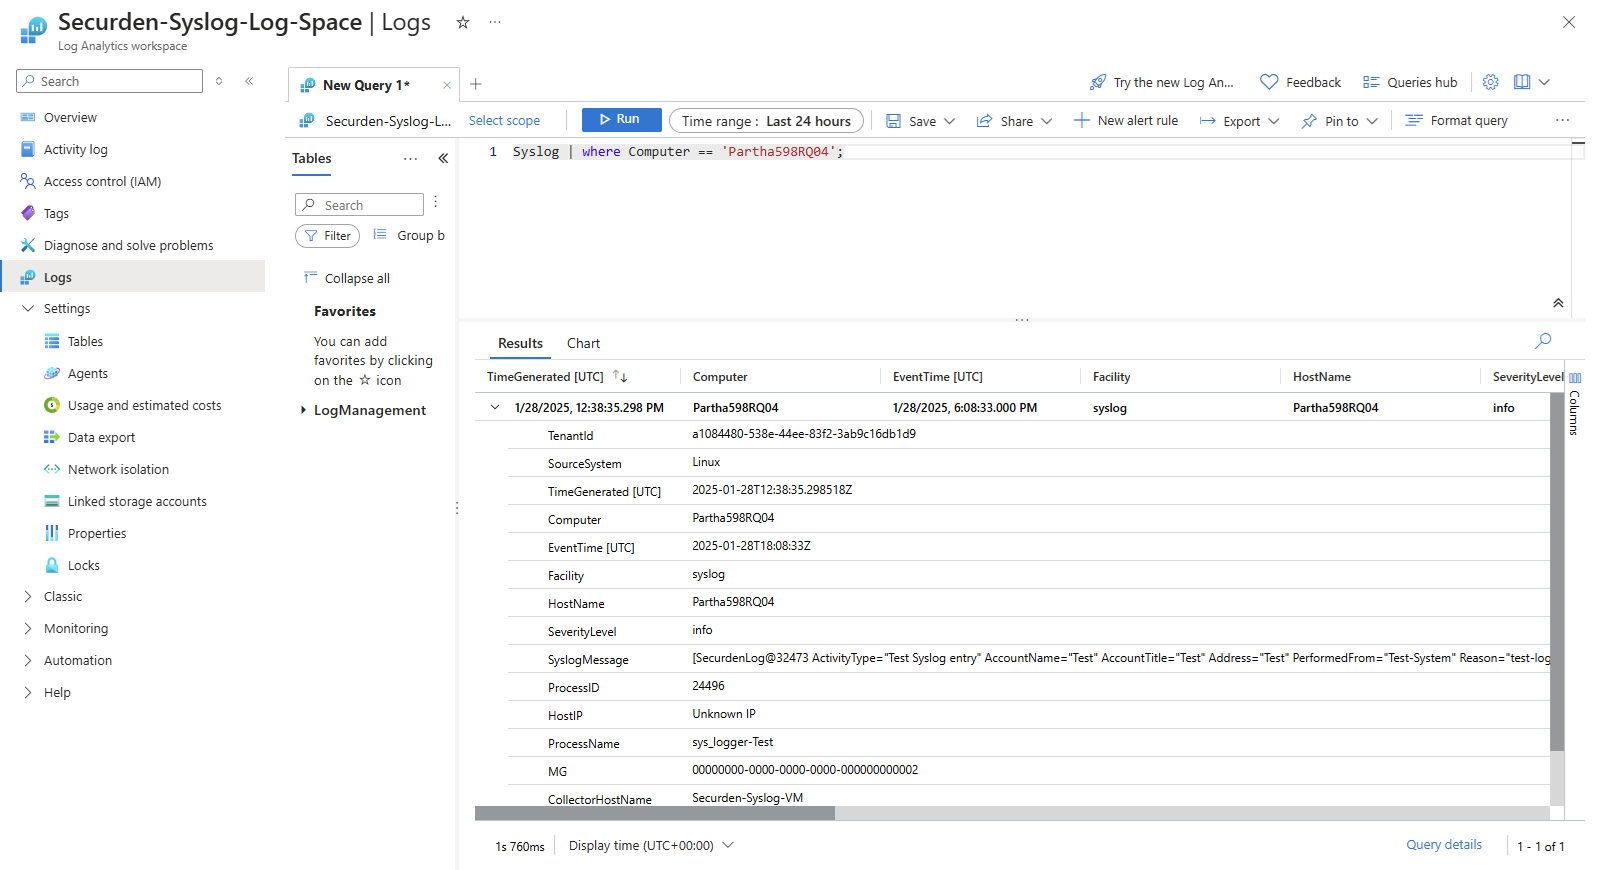The image size is (1601, 870).
Task: Collapse the expanded result row
Action: click(494, 407)
